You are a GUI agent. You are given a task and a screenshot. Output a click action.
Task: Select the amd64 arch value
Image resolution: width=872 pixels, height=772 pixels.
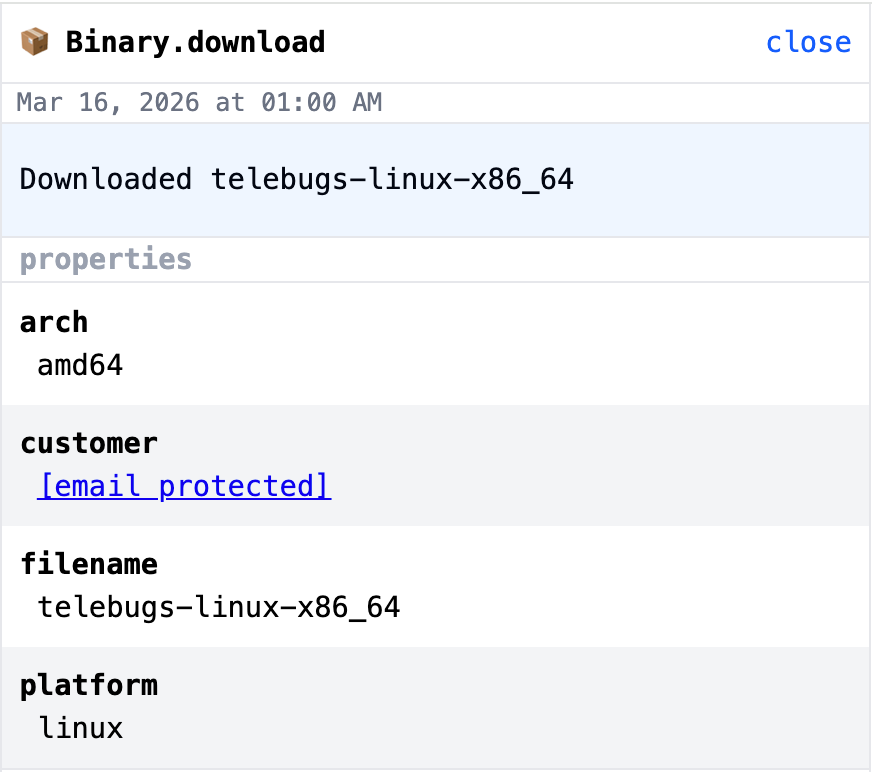pos(80,365)
